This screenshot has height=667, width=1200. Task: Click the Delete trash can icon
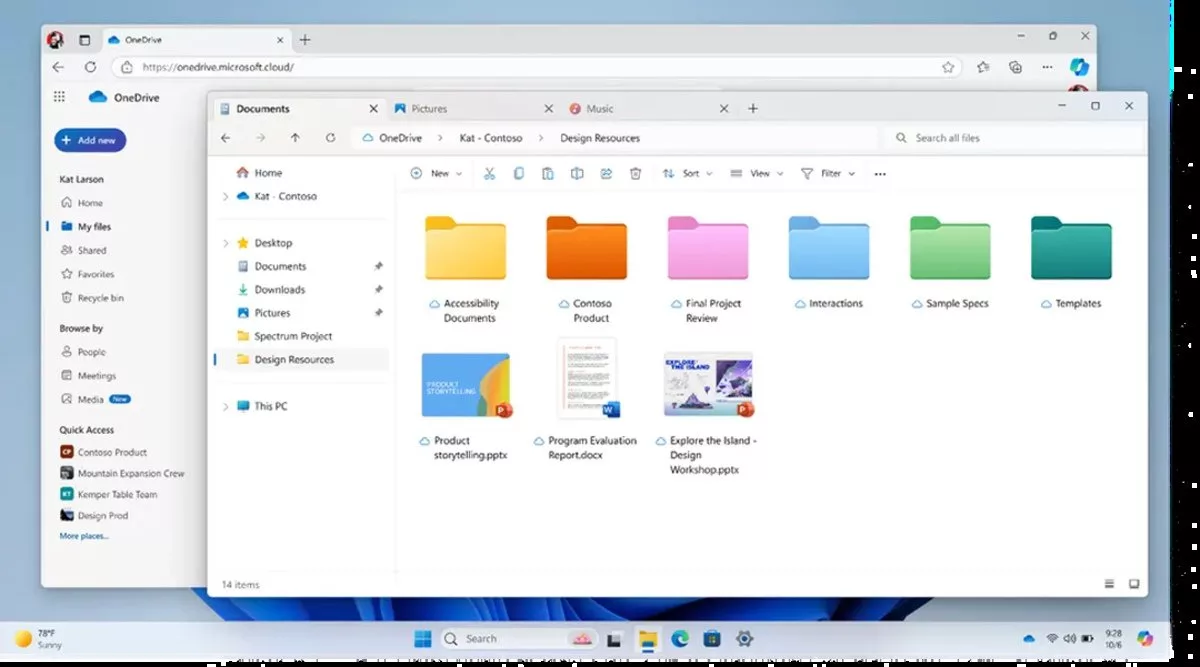(x=635, y=173)
